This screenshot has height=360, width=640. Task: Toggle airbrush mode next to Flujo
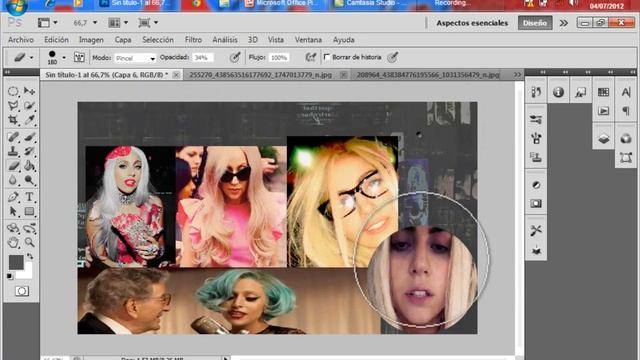click(x=311, y=57)
